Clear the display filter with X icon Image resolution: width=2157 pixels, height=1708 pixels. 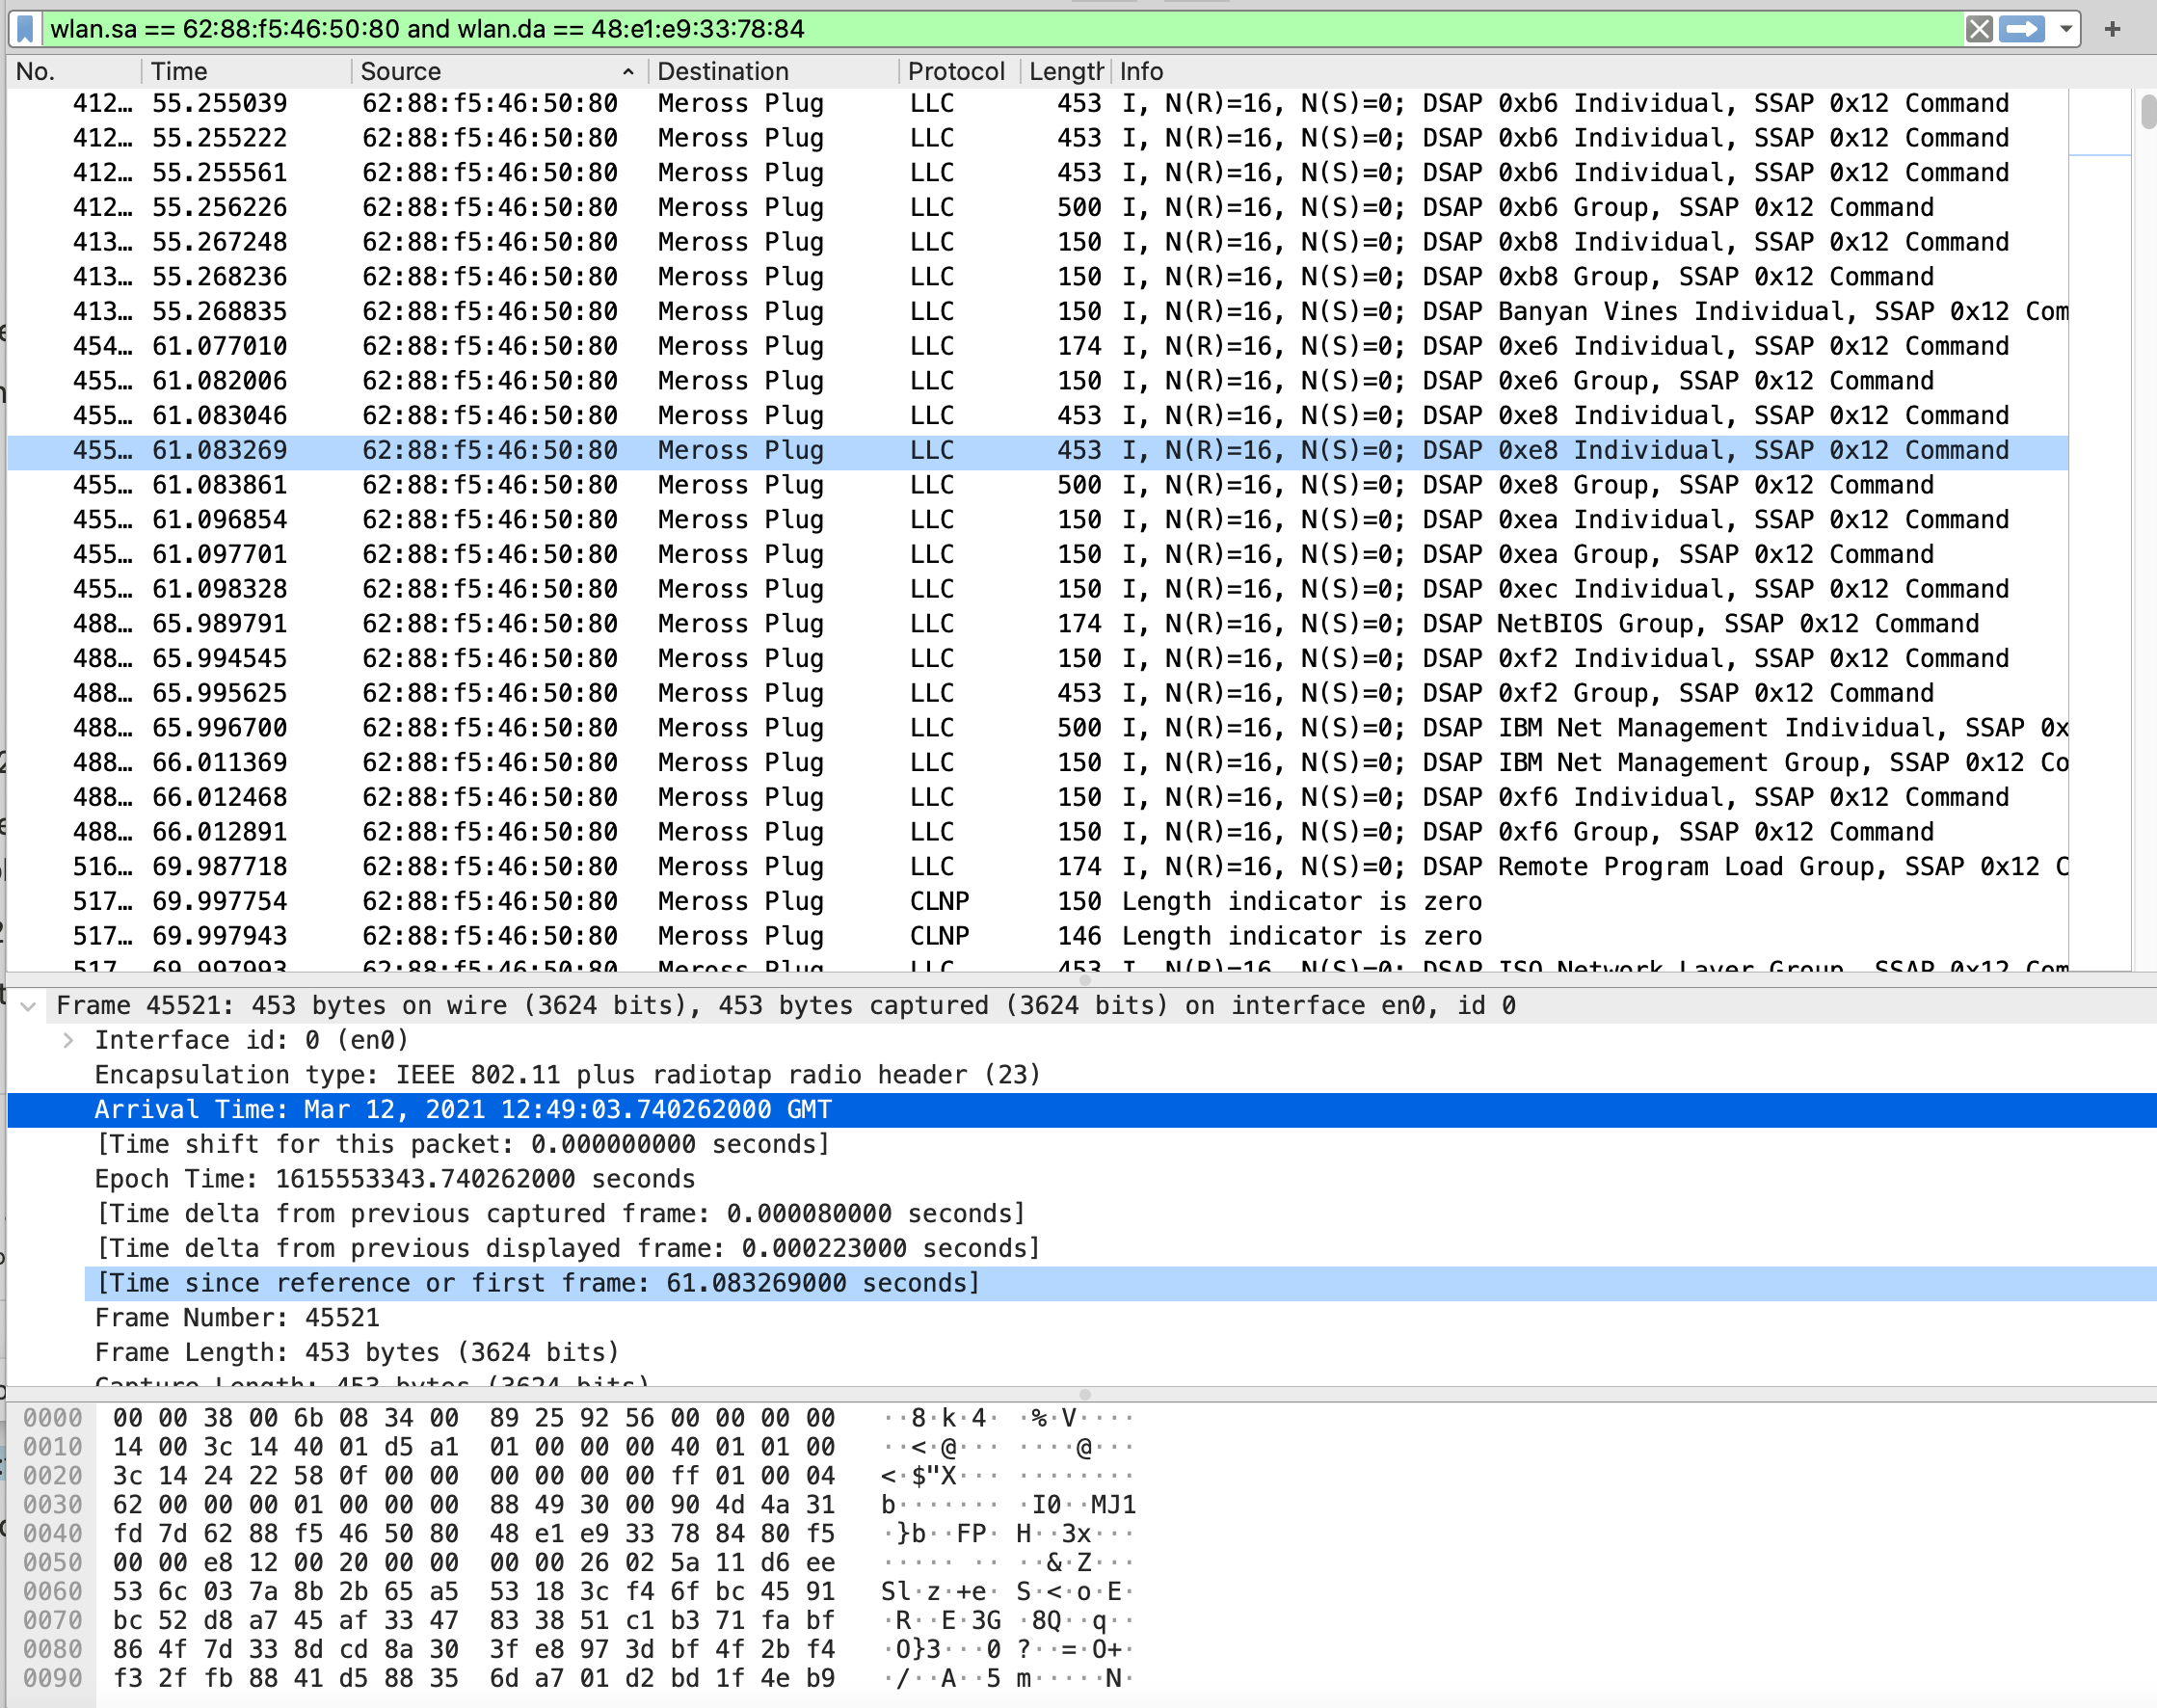1978,29
